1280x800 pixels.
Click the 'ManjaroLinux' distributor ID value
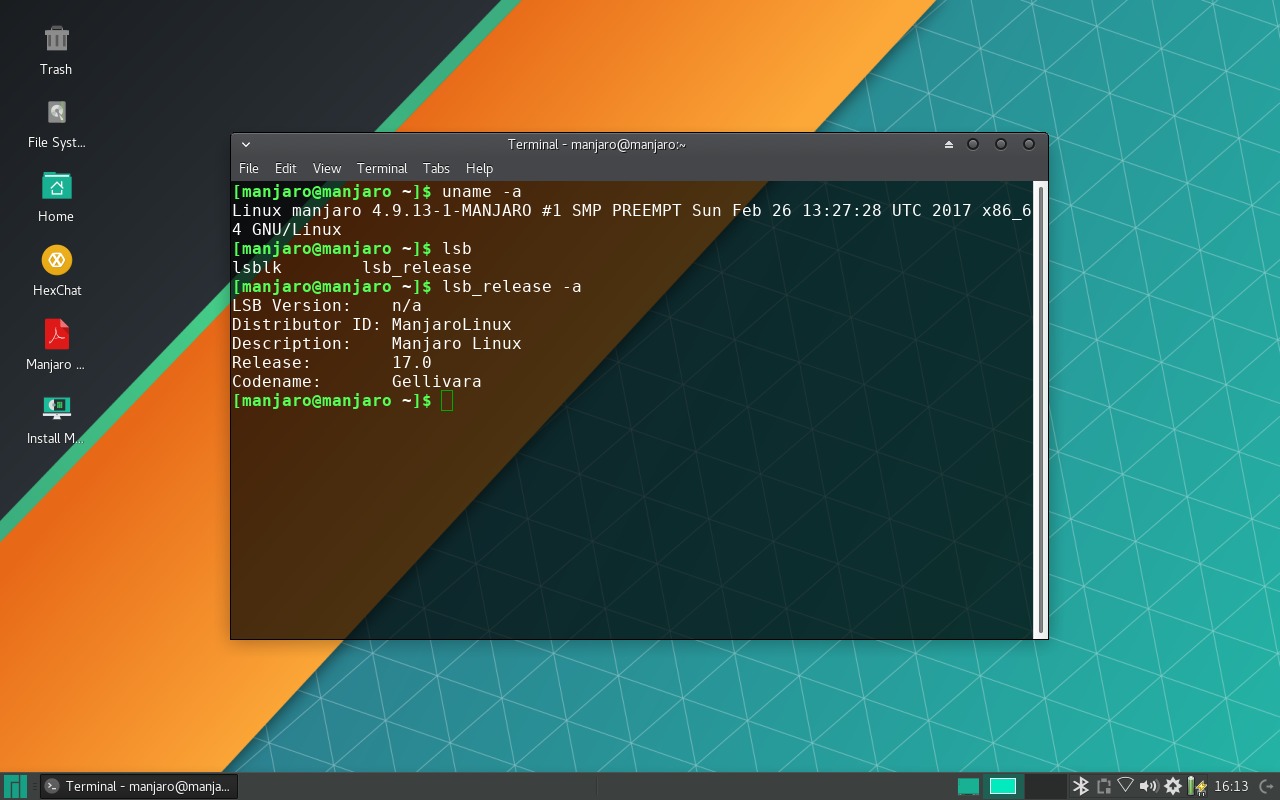click(x=452, y=325)
